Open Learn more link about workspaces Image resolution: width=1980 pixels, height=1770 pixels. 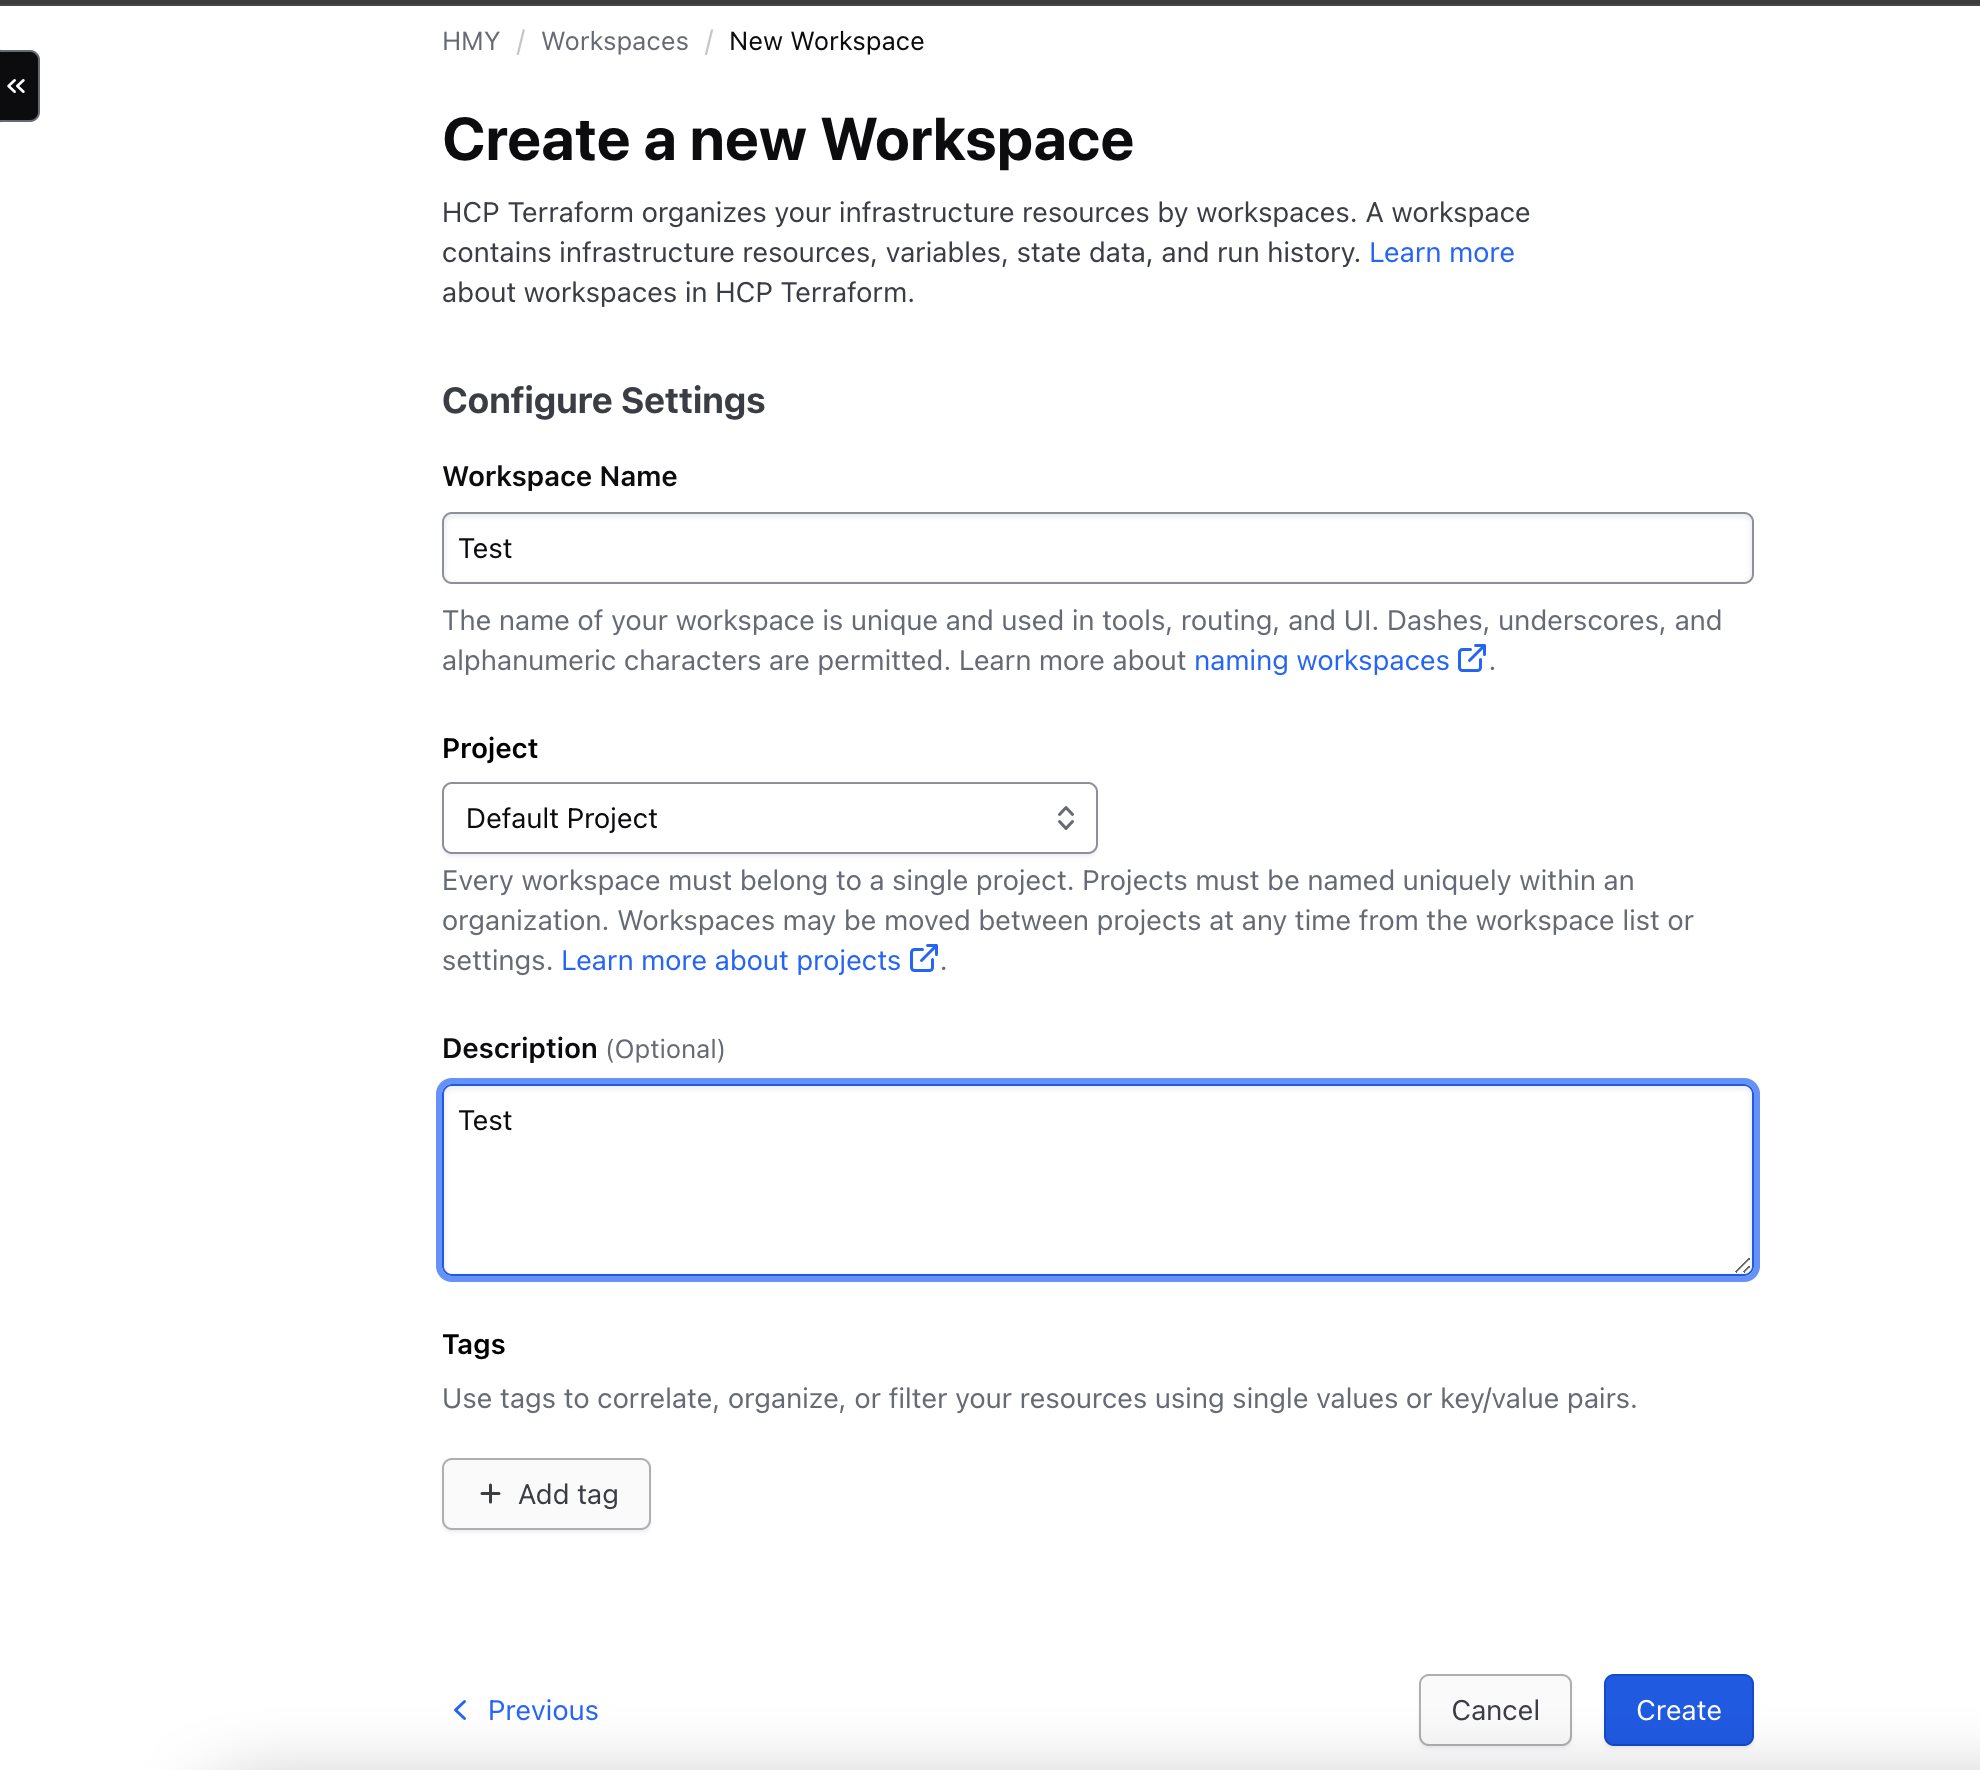(1441, 252)
